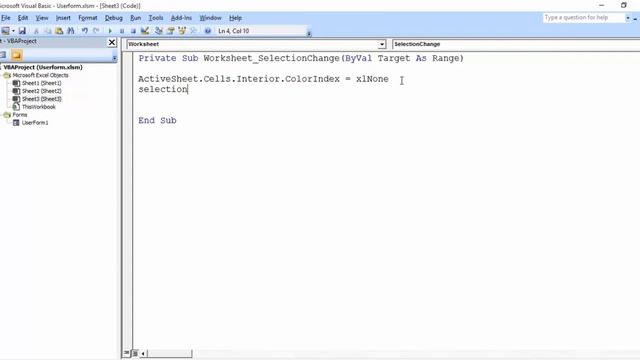640x360 pixels.
Task: Open the insert item dropdown arrow beside Excel icon
Action: point(13,31)
